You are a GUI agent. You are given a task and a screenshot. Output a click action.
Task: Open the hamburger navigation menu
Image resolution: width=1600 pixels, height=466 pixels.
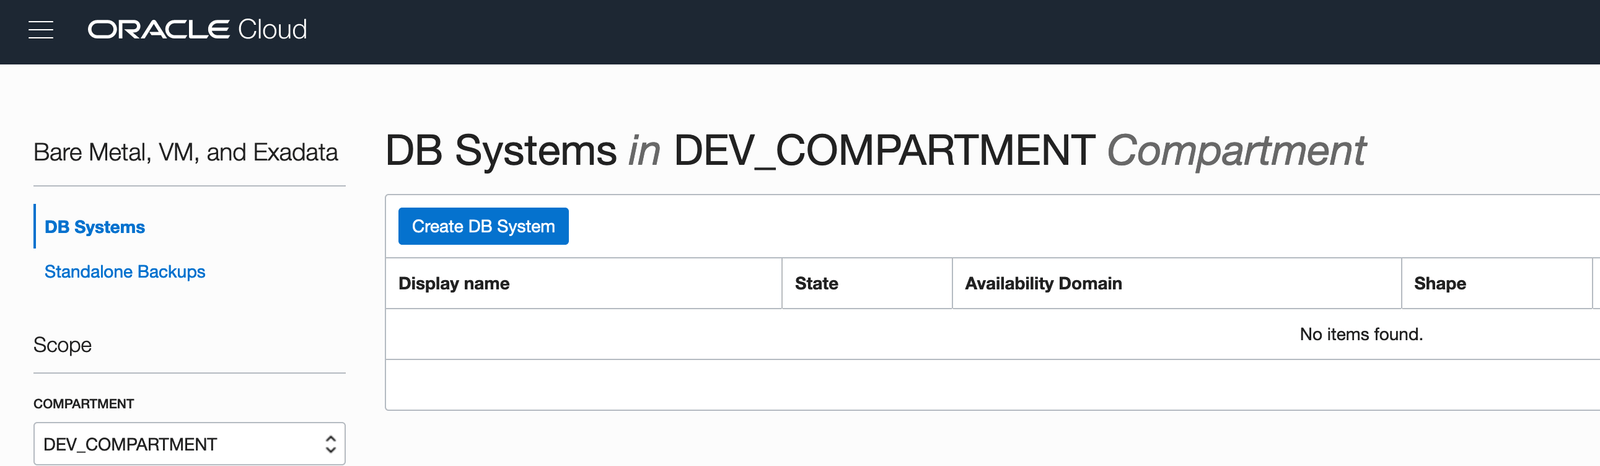(41, 30)
